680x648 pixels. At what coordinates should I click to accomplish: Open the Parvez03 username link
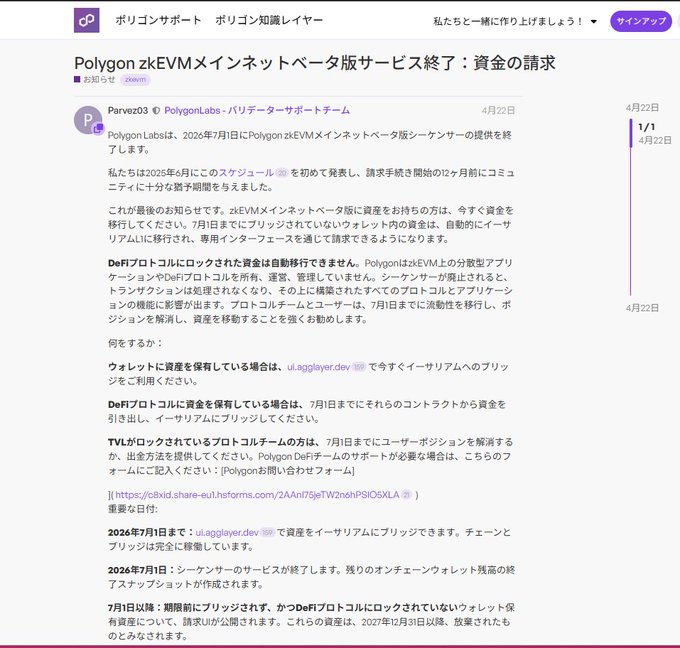(x=128, y=111)
